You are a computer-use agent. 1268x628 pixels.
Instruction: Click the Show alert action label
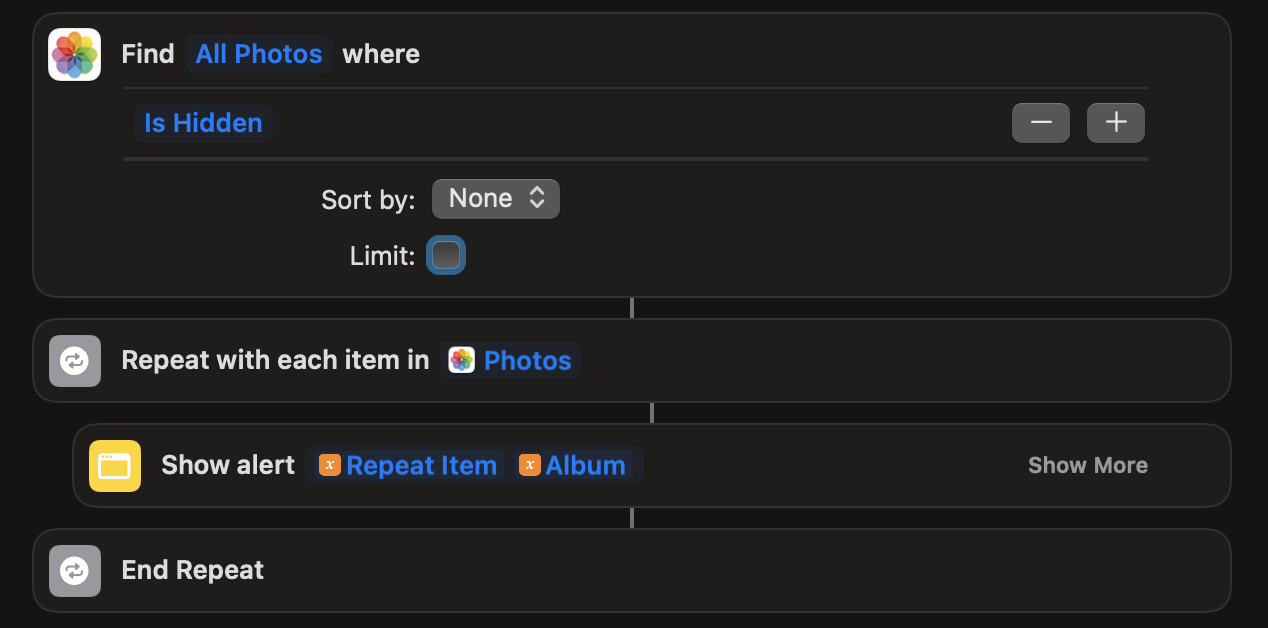click(228, 466)
